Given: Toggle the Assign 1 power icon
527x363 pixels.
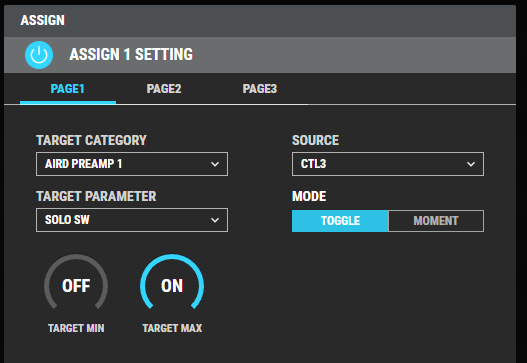Looking at the screenshot, I should click(x=39, y=55).
